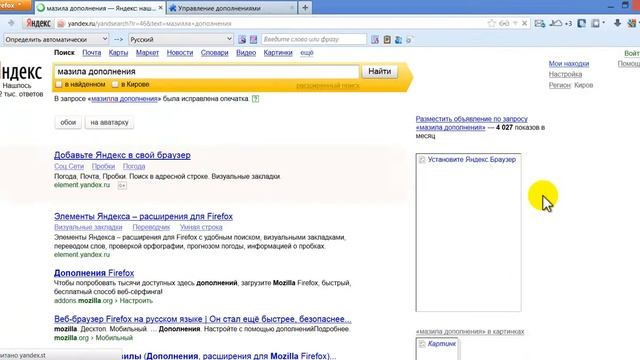This screenshot has width=640, height=360.
Task: Click the 'обои' suggestion button
Action: (x=68, y=122)
